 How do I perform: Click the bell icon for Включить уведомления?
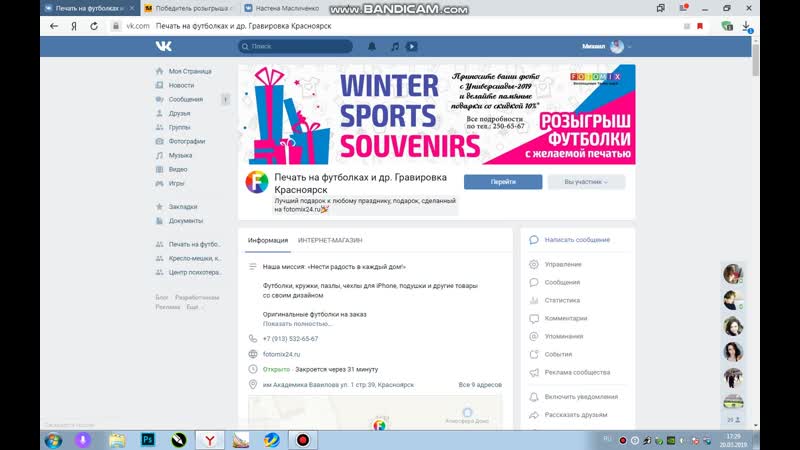534,397
